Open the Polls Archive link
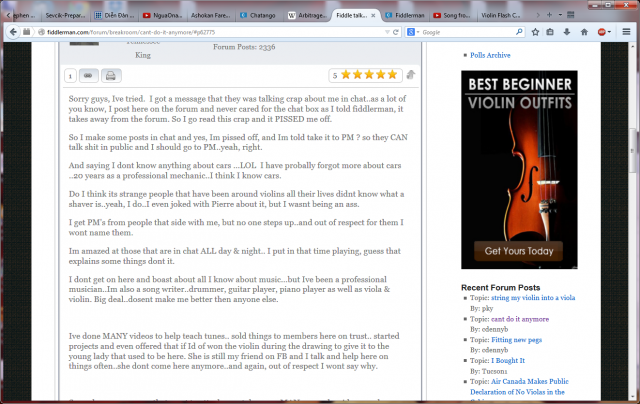The width and height of the screenshot is (640, 404). click(490, 55)
